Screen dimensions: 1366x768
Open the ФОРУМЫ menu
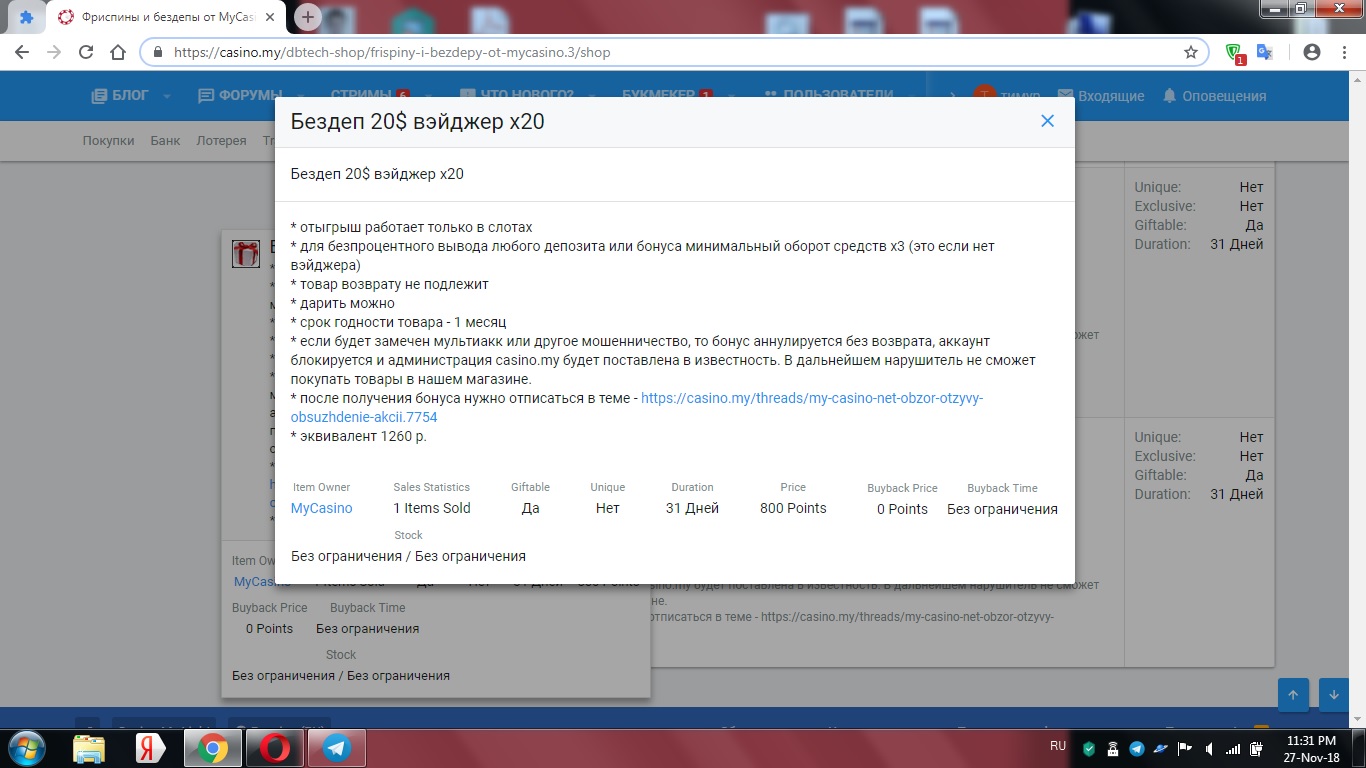(240, 95)
